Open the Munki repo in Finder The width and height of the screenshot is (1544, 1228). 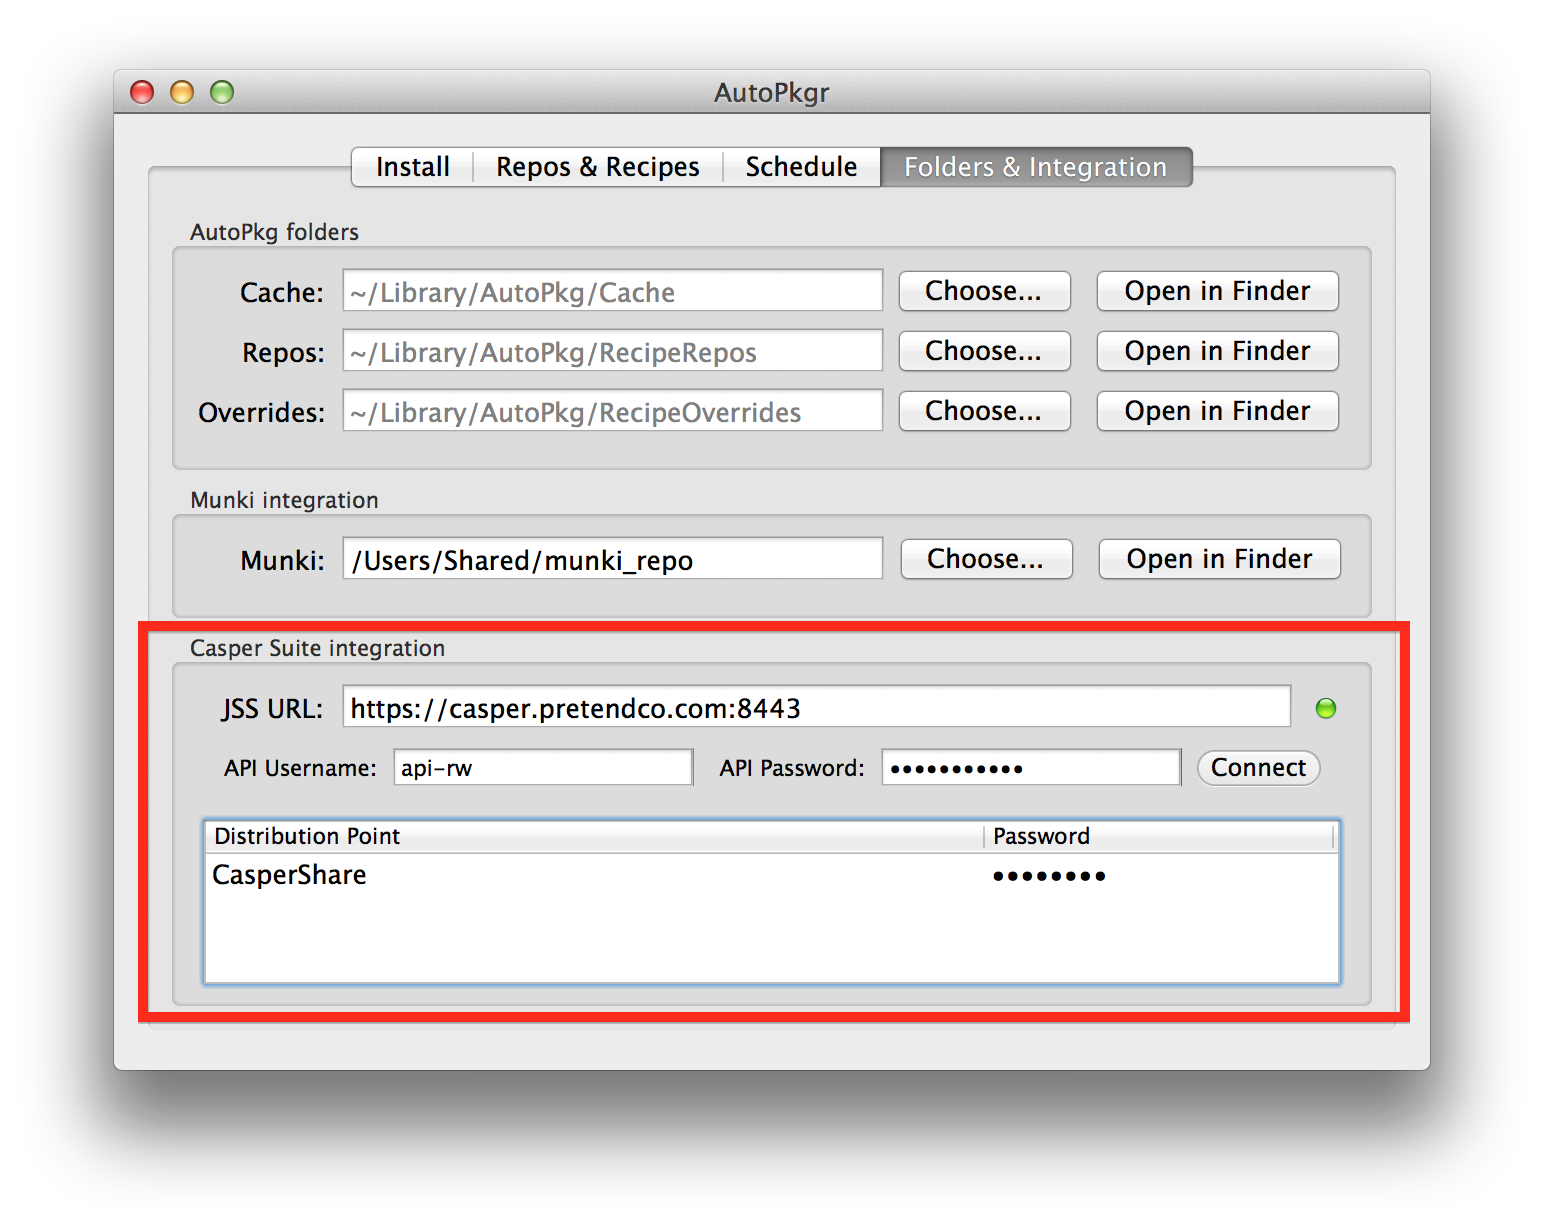pyautogui.click(x=1219, y=559)
